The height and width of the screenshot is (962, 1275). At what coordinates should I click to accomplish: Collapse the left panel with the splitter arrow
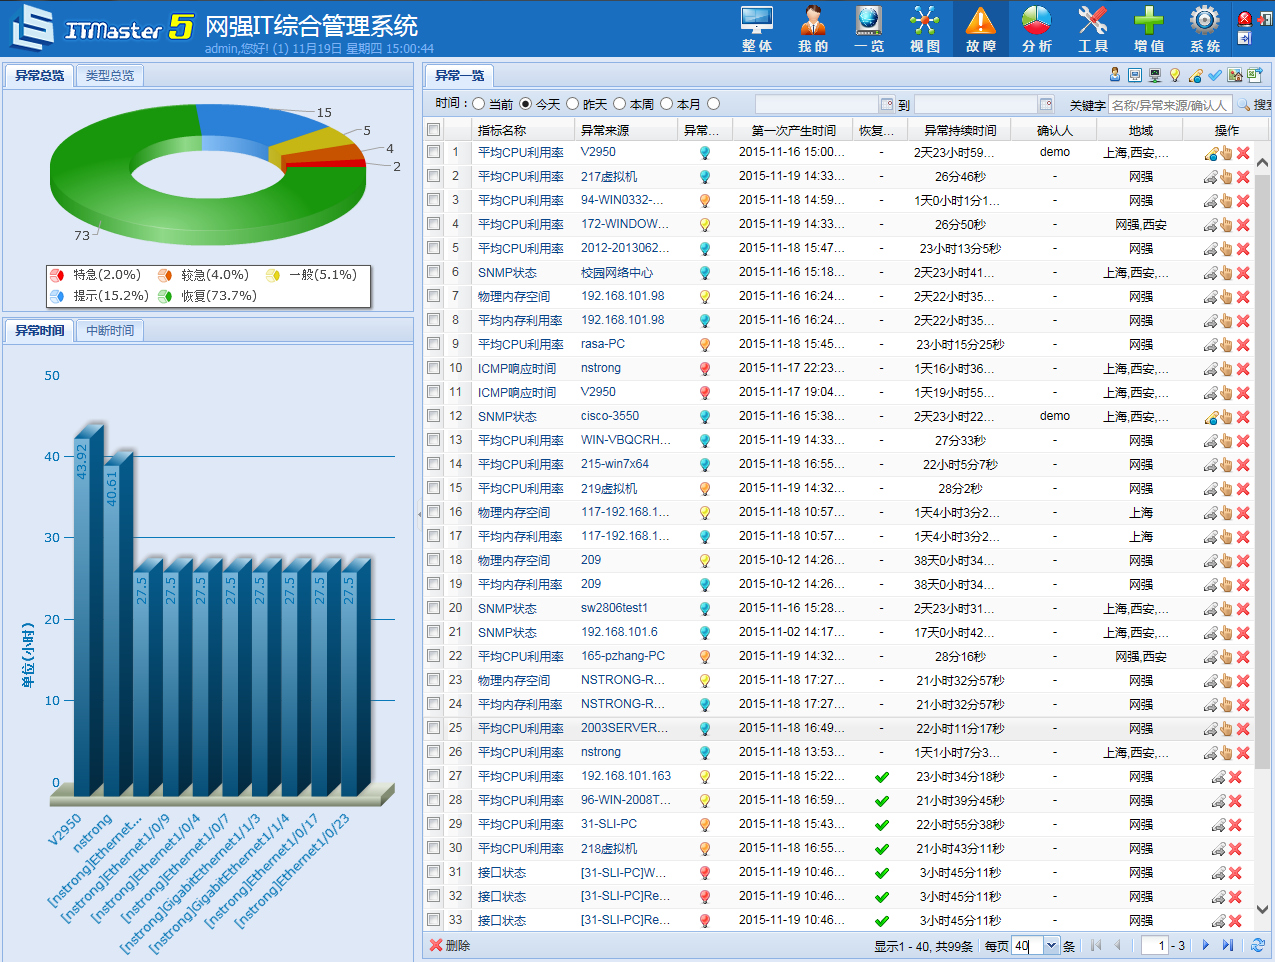coord(419,514)
